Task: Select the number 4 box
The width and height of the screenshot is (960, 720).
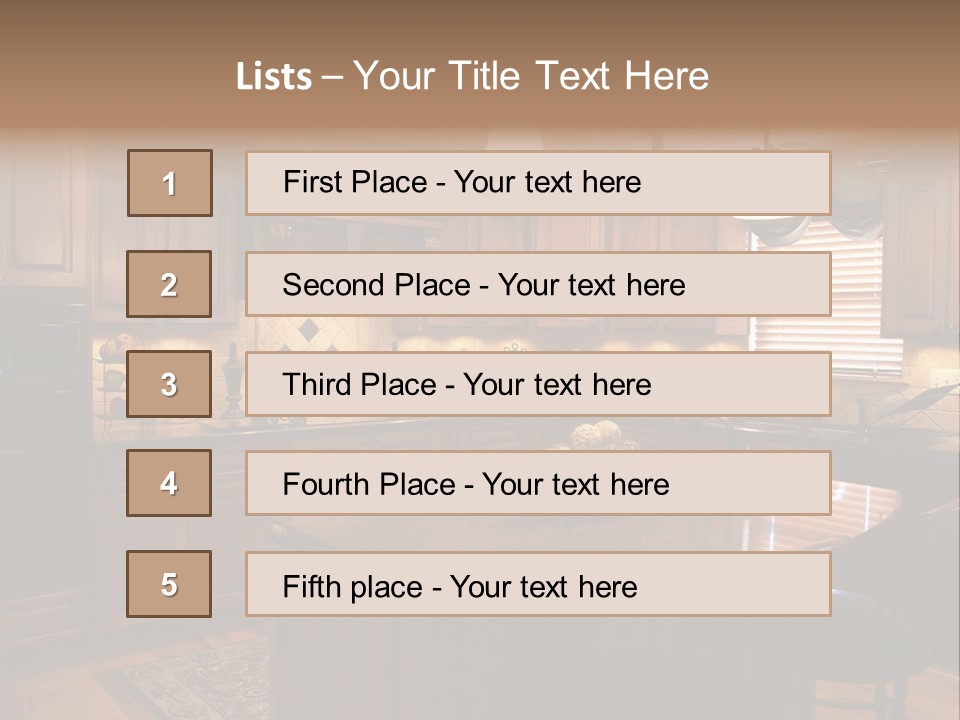Action: tap(169, 483)
